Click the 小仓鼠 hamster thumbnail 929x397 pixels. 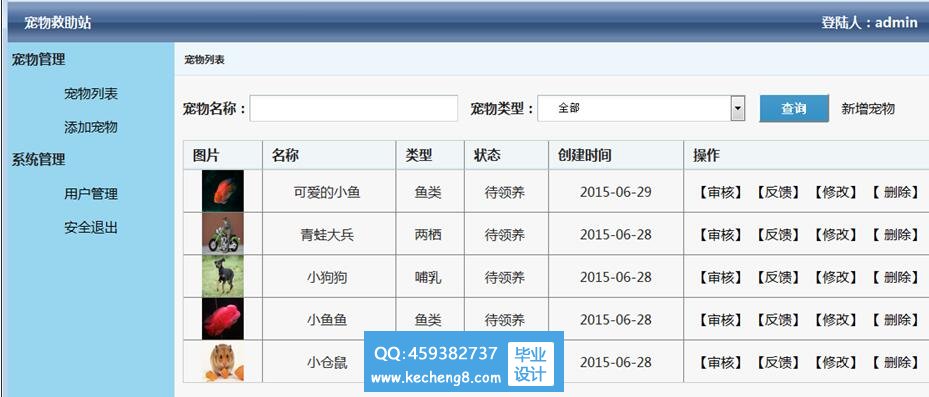(x=223, y=361)
